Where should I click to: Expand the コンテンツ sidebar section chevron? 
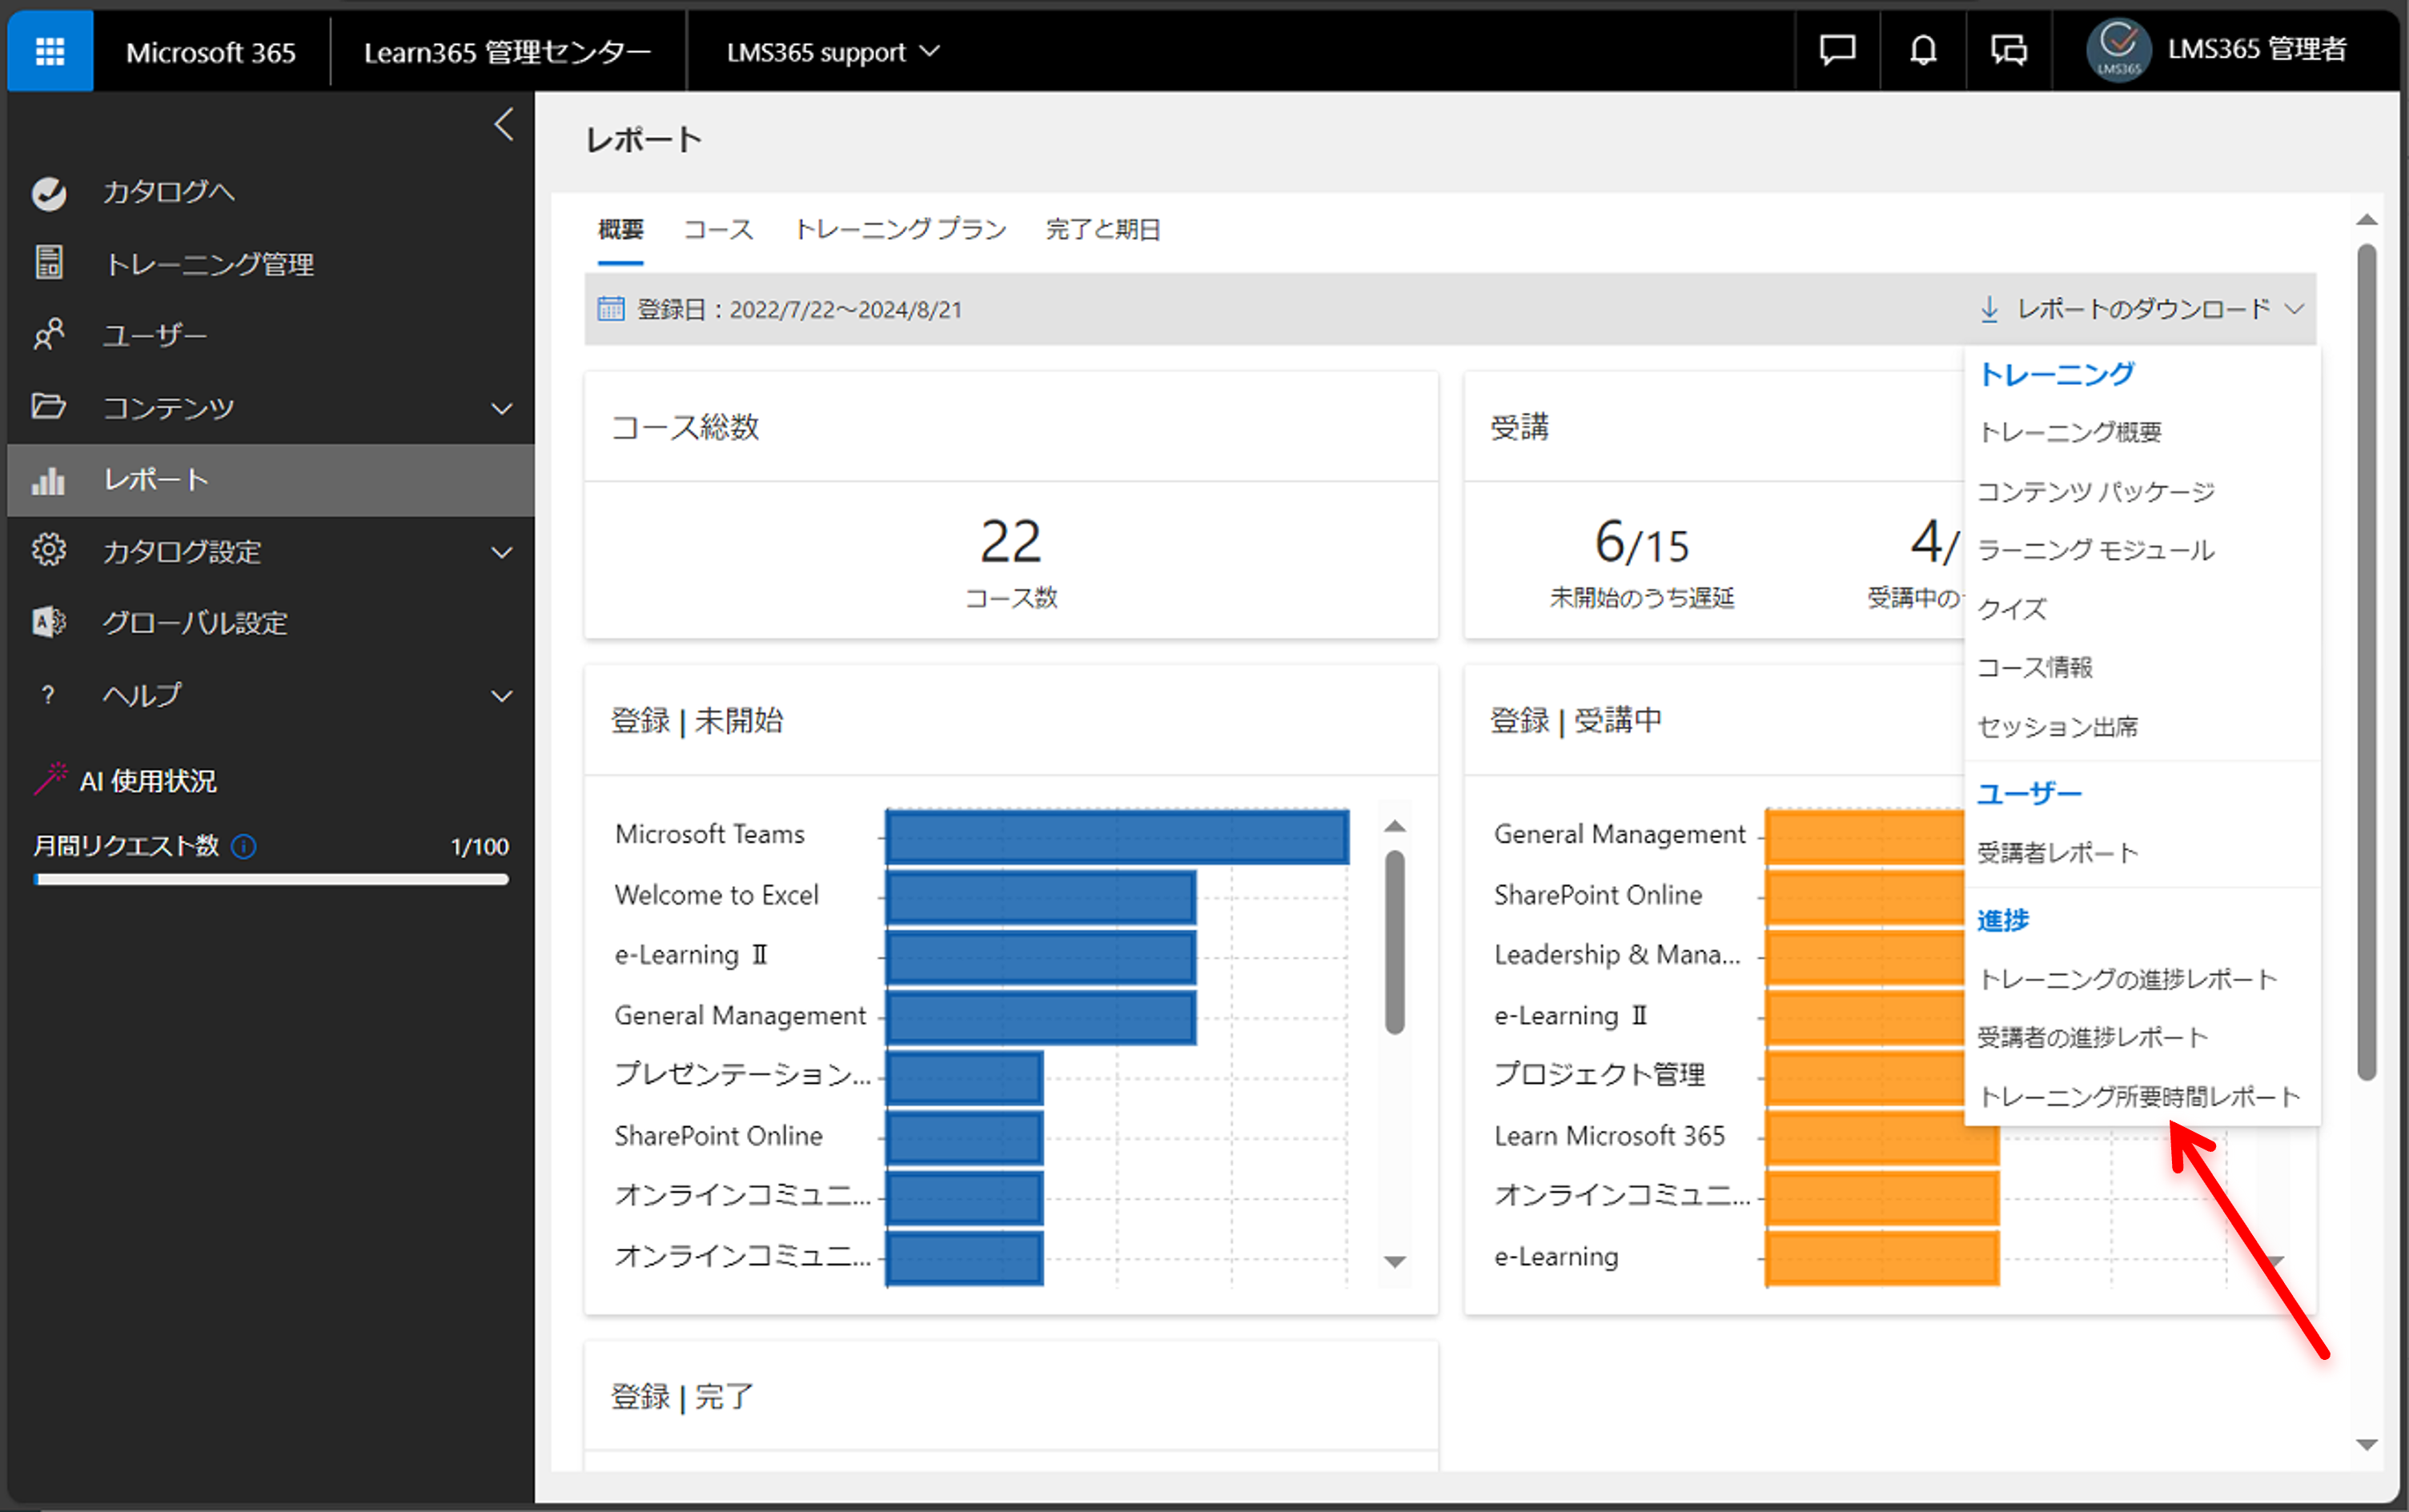(x=502, y=408)
